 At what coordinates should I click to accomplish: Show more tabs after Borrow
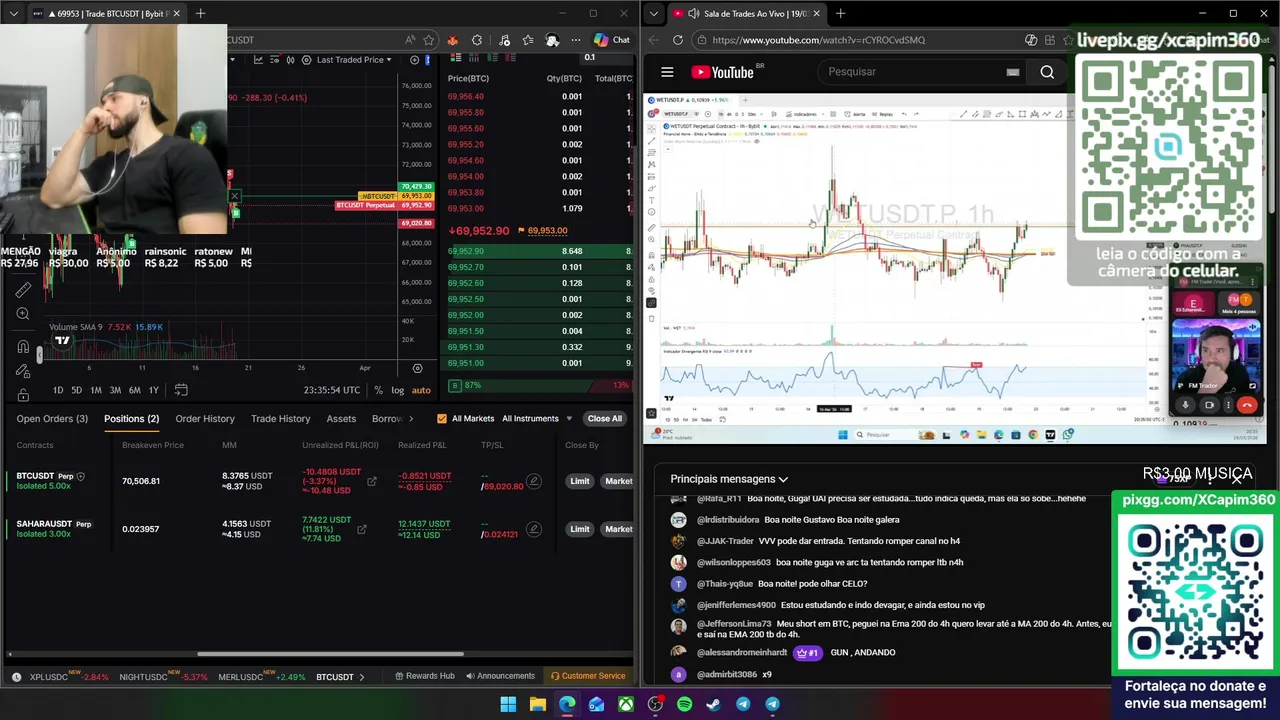[411, 419]
